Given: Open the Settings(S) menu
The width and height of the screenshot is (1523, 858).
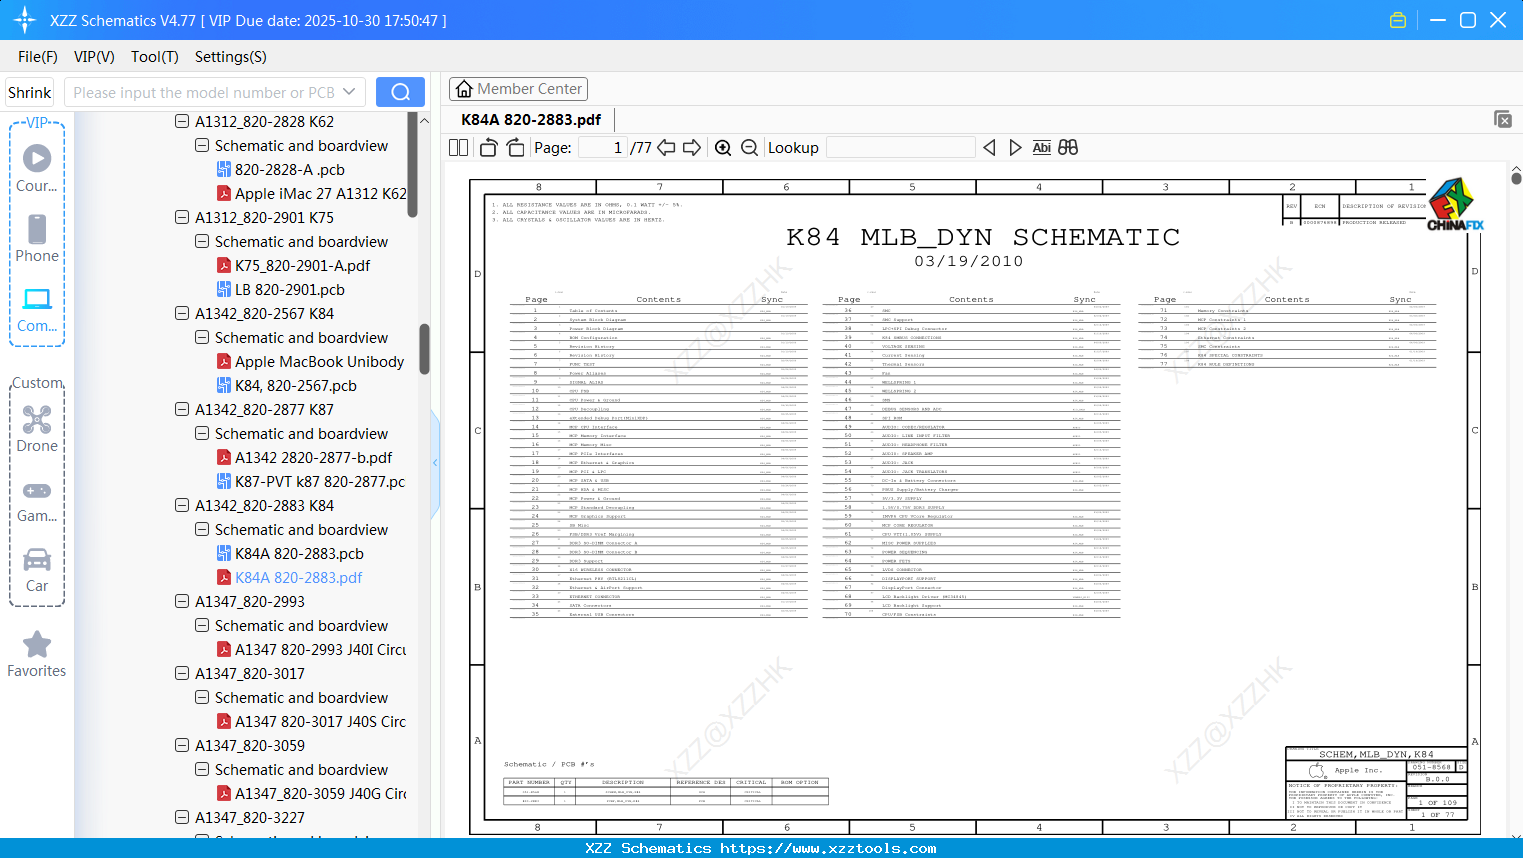Looking at the screenshot, I should click(x=231, y=57).
